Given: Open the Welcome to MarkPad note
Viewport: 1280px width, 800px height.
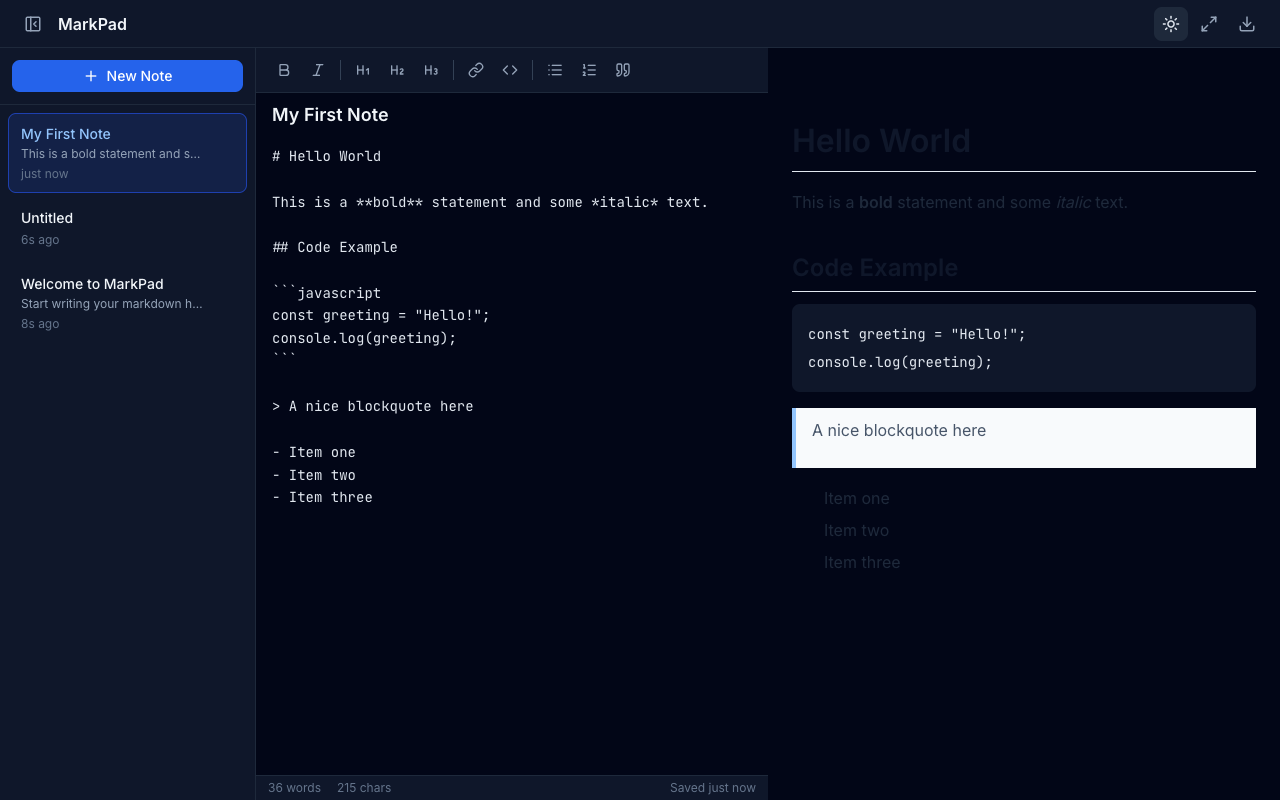Looking at the screenshot, I should tap(127, 302).
